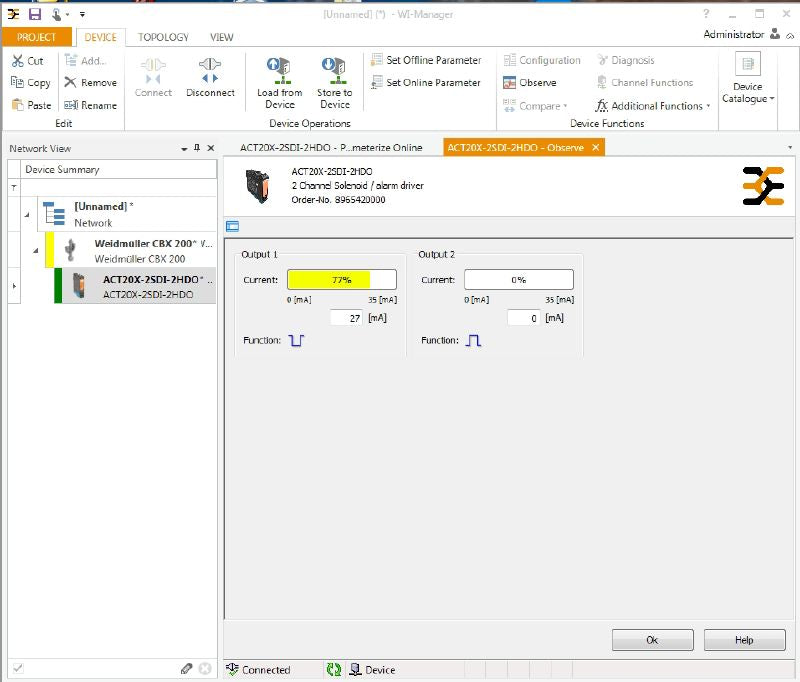The width and height of the screenshot is (800, 682).
Task: Click Output 2 function waveform icon
Action: coord(474,341)
